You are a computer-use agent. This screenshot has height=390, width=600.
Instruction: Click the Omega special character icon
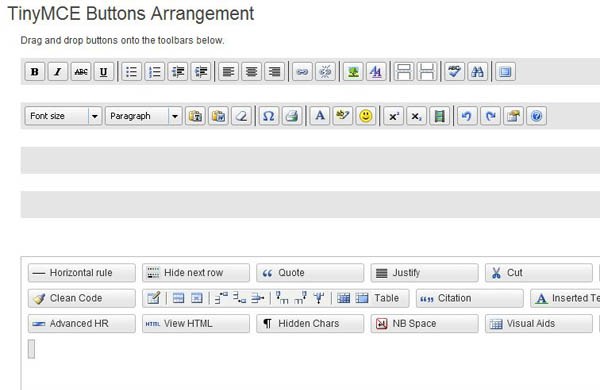[x=269, y=116]
